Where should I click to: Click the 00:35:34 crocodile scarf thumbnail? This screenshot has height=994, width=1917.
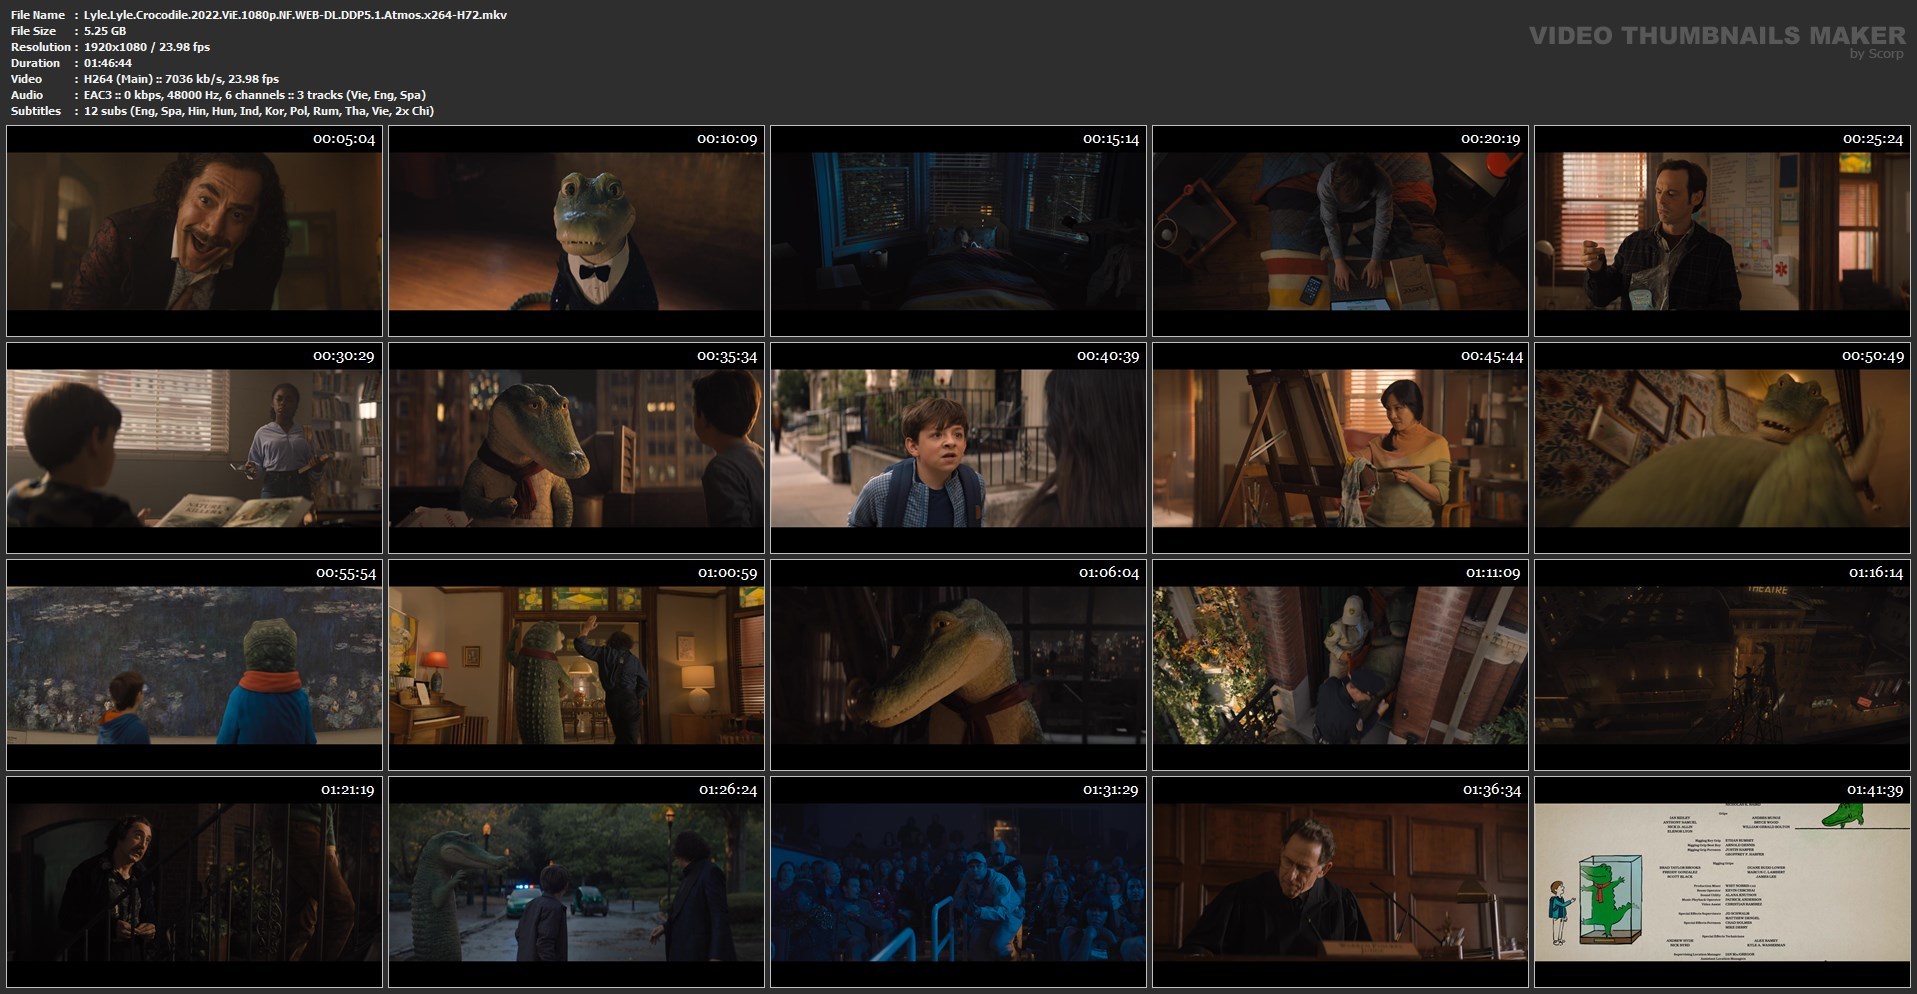click(x=576, y=448)
